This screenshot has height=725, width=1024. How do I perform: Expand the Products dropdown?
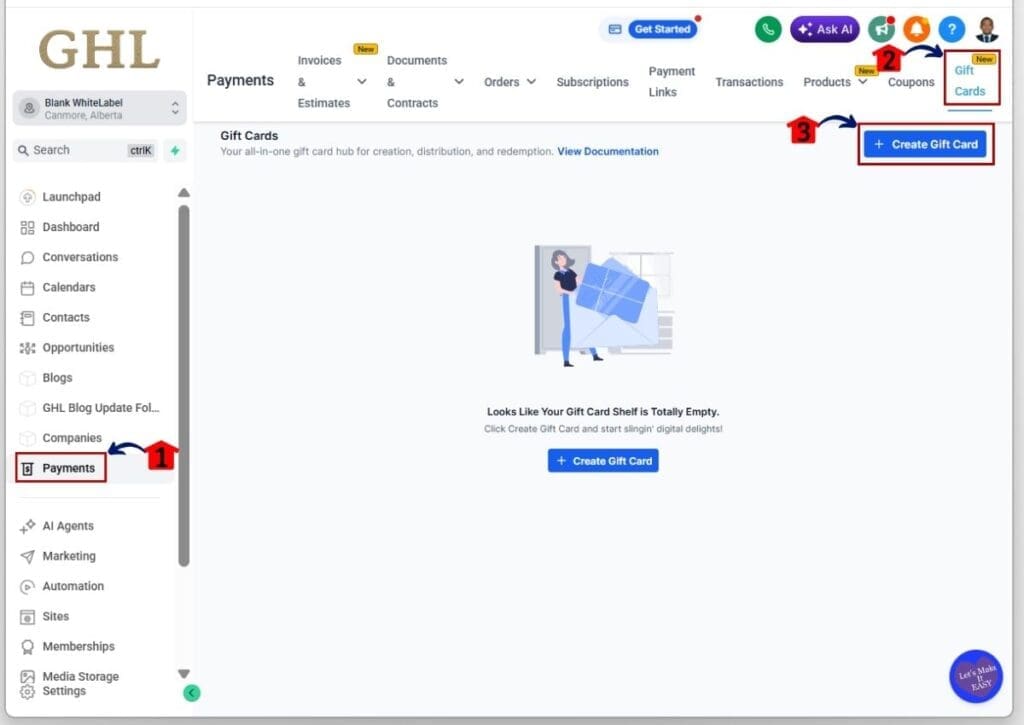834,82
